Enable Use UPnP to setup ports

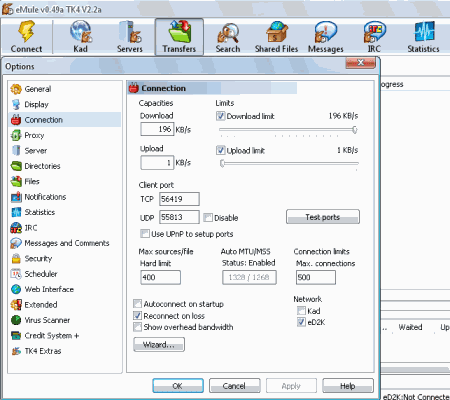point(145,234)
